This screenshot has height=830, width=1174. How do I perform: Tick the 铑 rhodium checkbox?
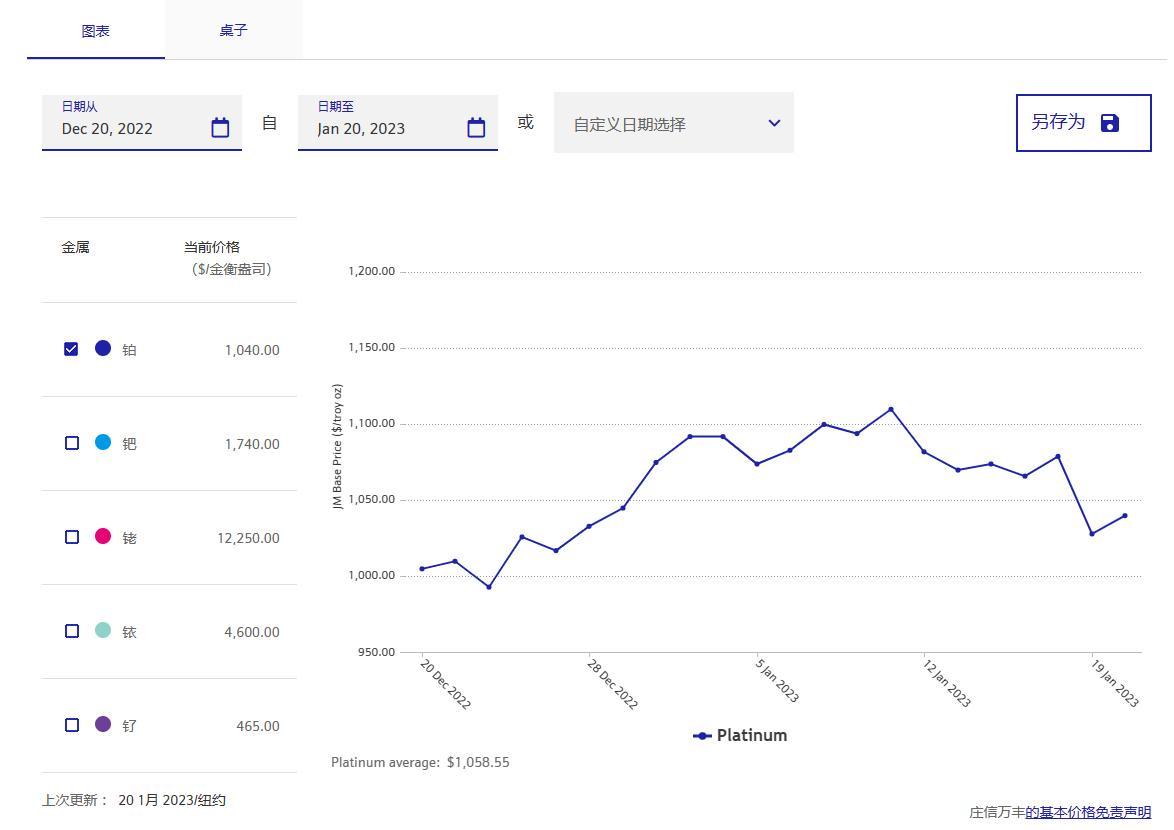click(71, 537)
